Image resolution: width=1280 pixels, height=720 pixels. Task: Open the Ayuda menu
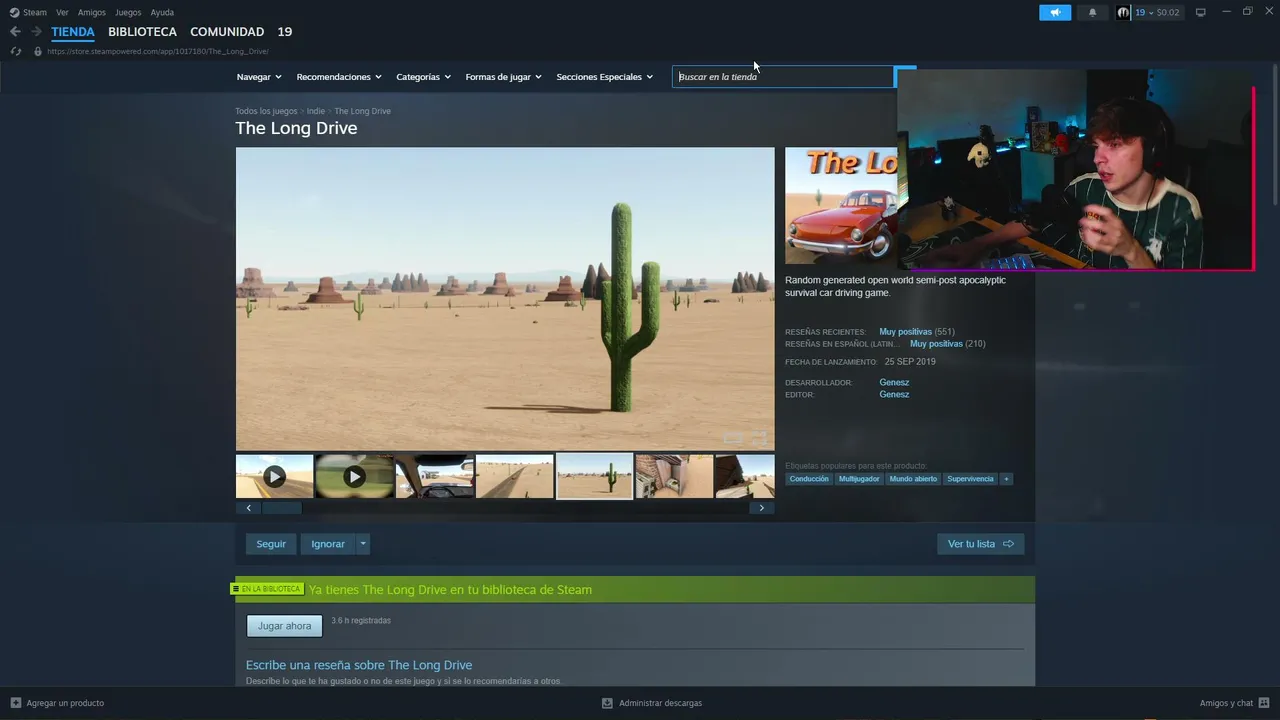tap(162, 12)
